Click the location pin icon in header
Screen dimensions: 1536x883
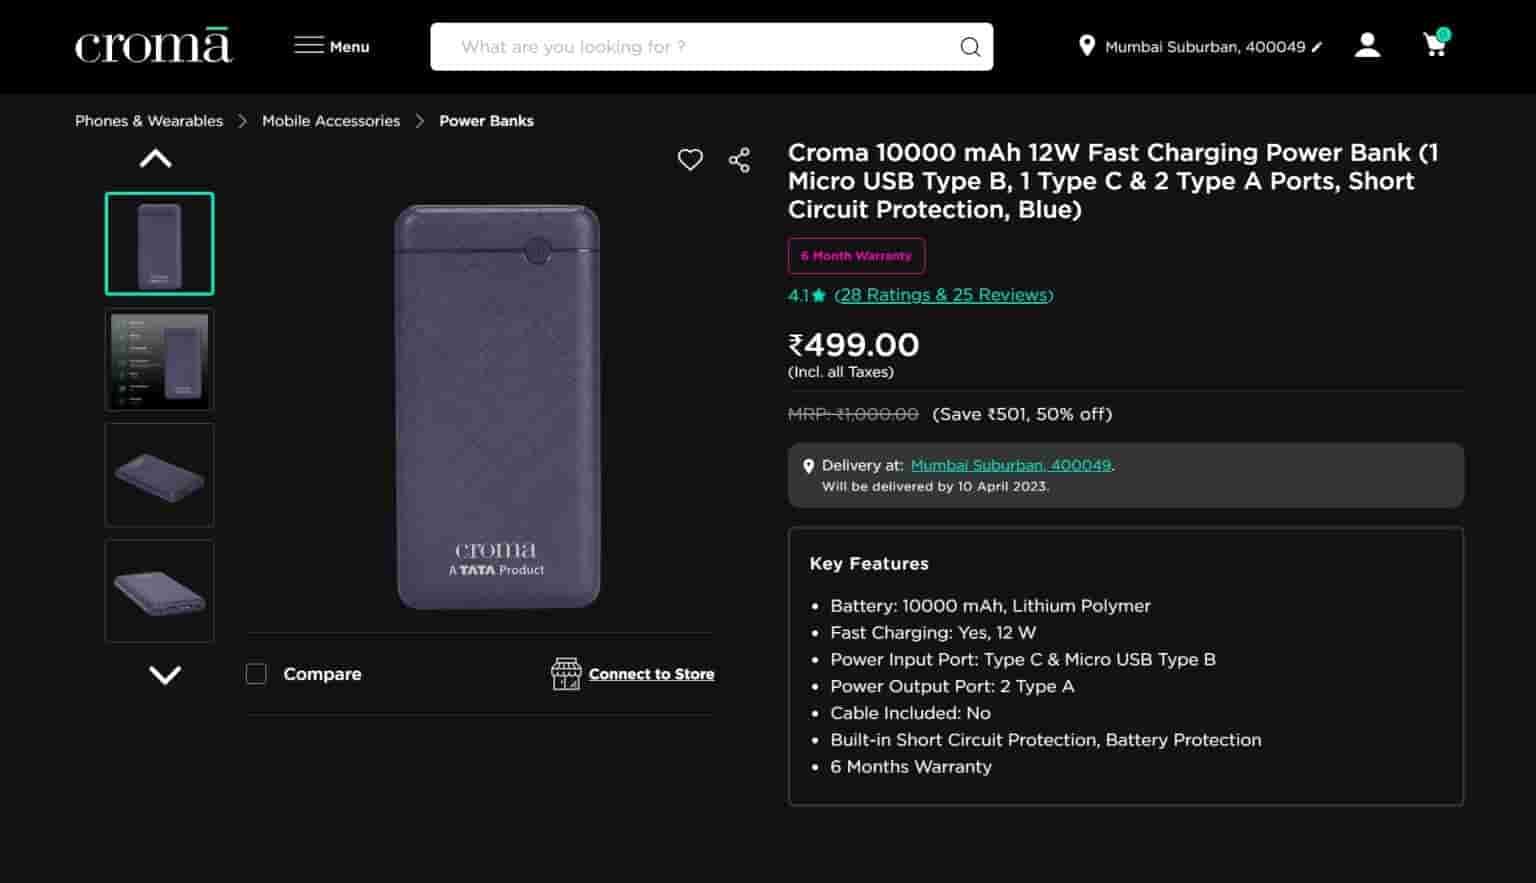(1088, 45)
